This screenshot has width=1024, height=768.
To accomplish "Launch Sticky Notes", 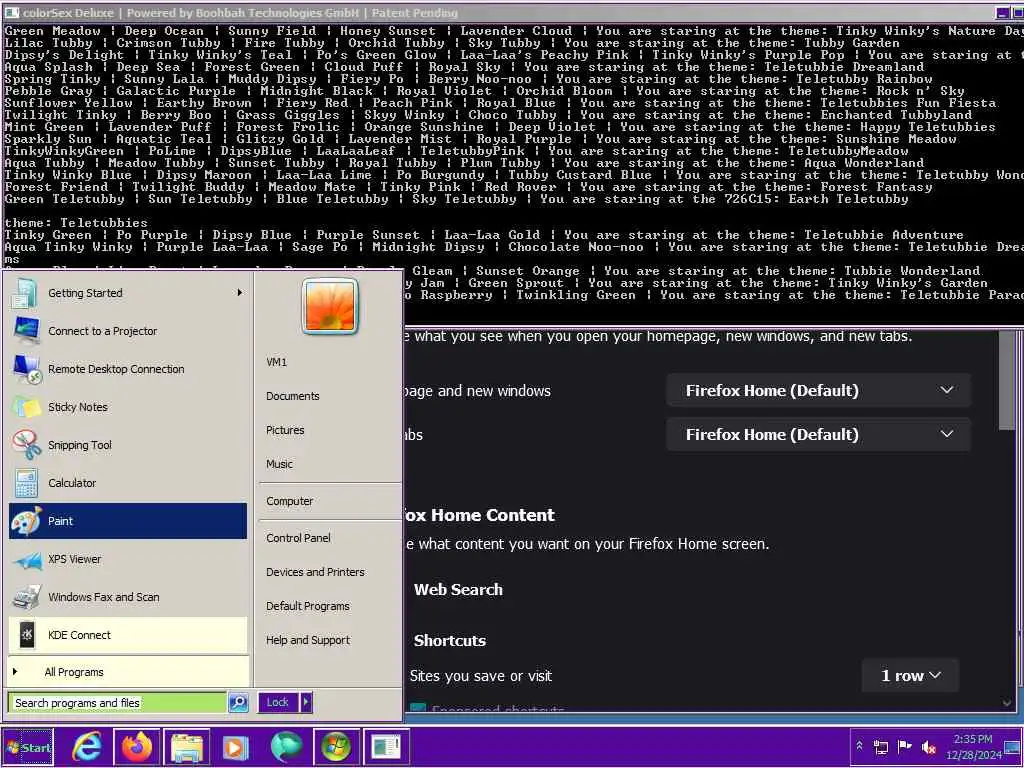I will point(128,407).
